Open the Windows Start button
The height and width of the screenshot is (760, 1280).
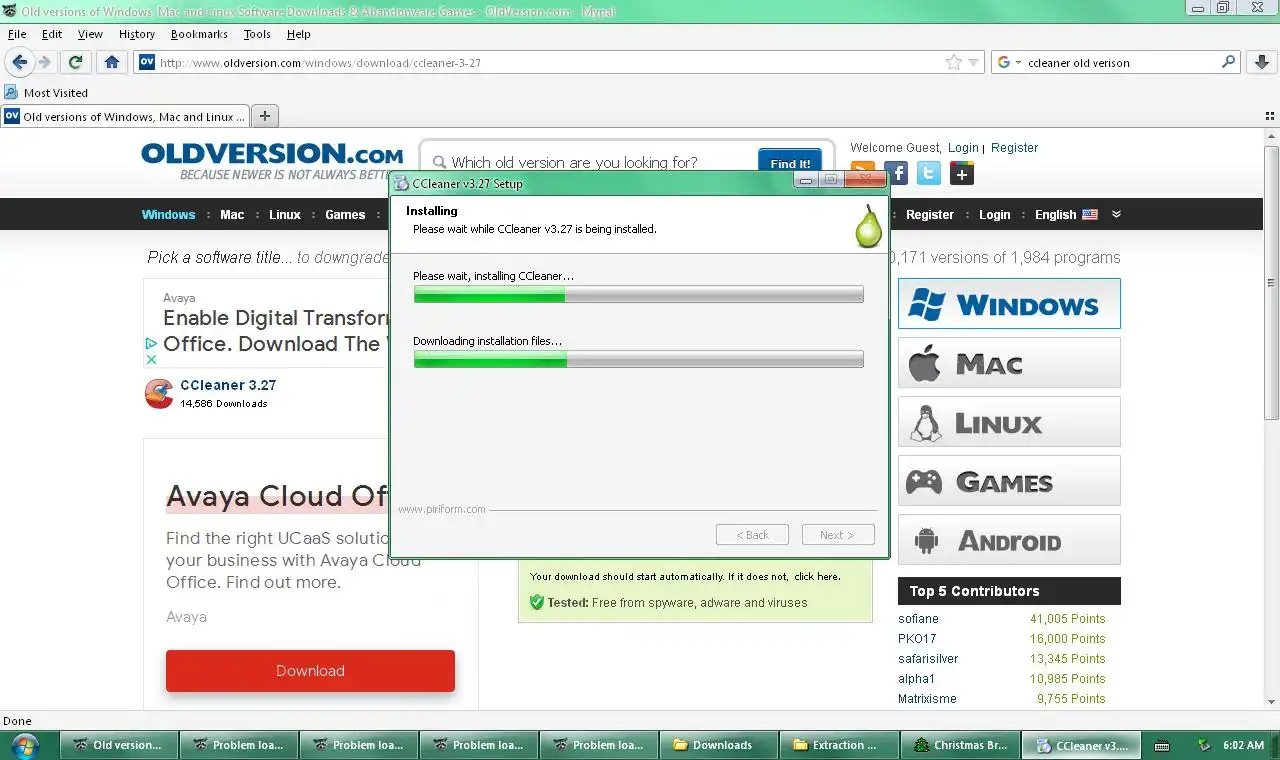point(24,745)
